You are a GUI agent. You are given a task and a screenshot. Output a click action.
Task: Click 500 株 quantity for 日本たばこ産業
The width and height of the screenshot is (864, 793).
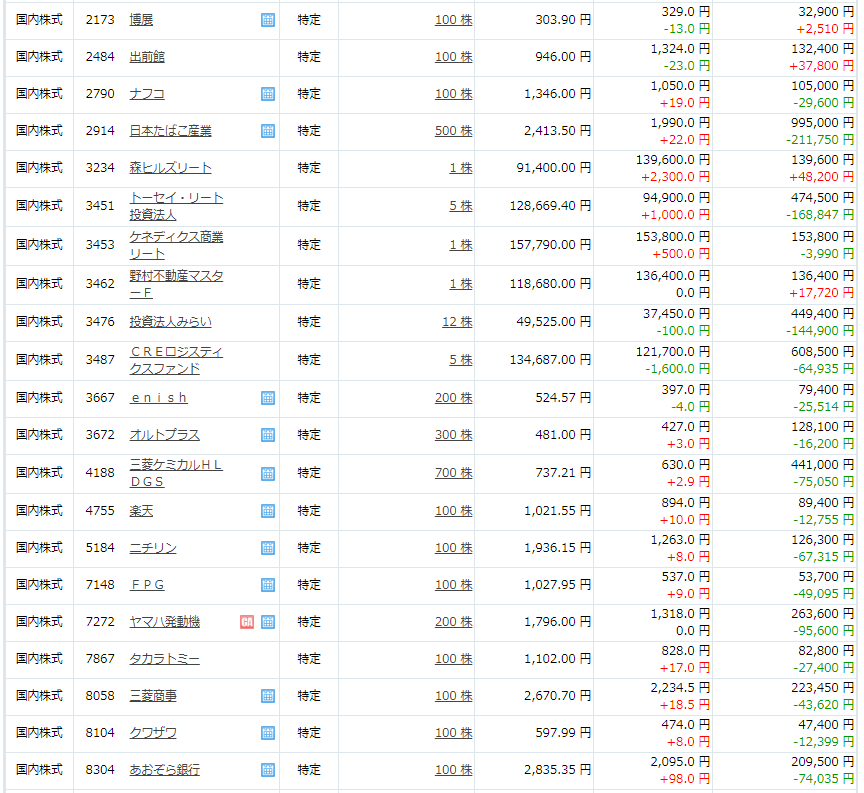453,131
